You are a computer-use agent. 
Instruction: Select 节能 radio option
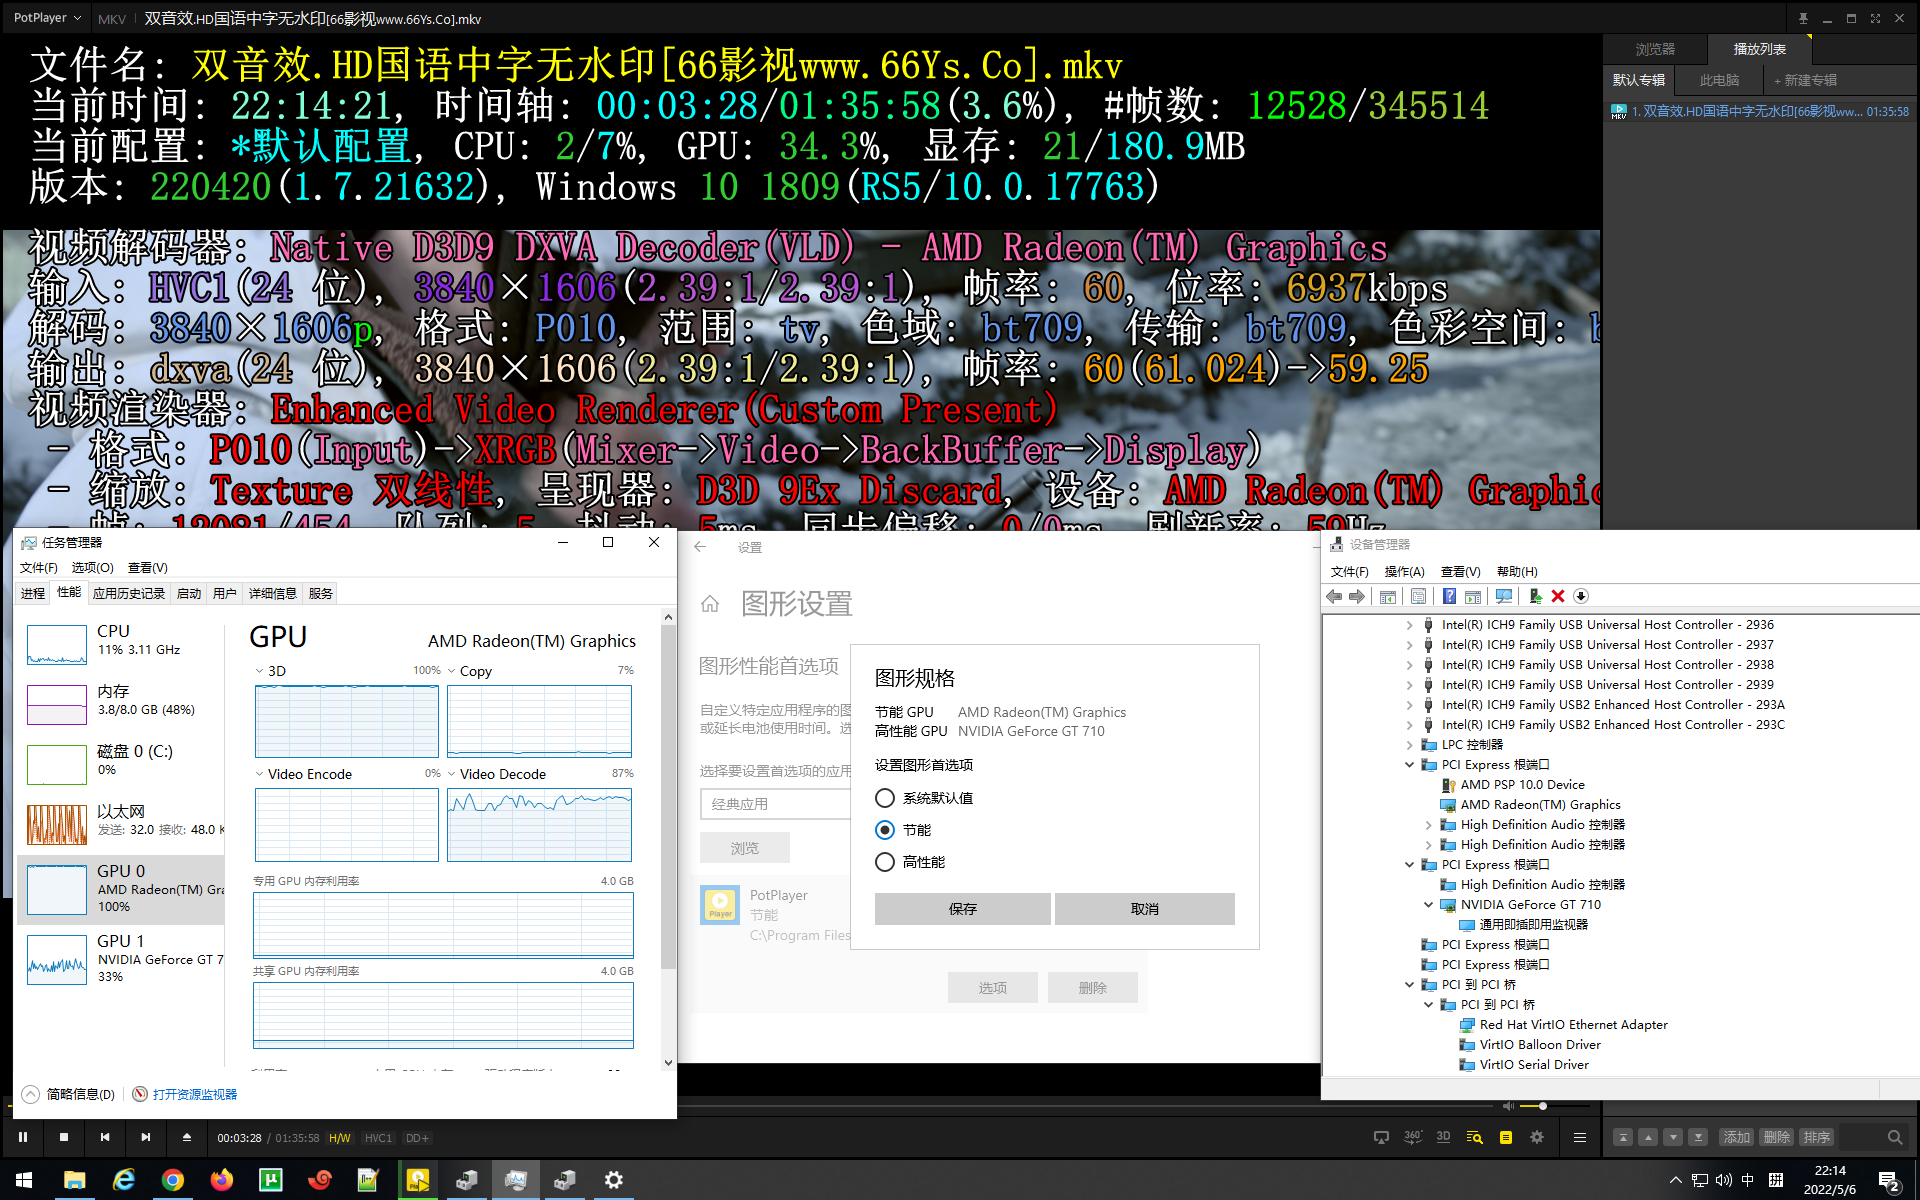pyautogui.click(x=885, y=830)
